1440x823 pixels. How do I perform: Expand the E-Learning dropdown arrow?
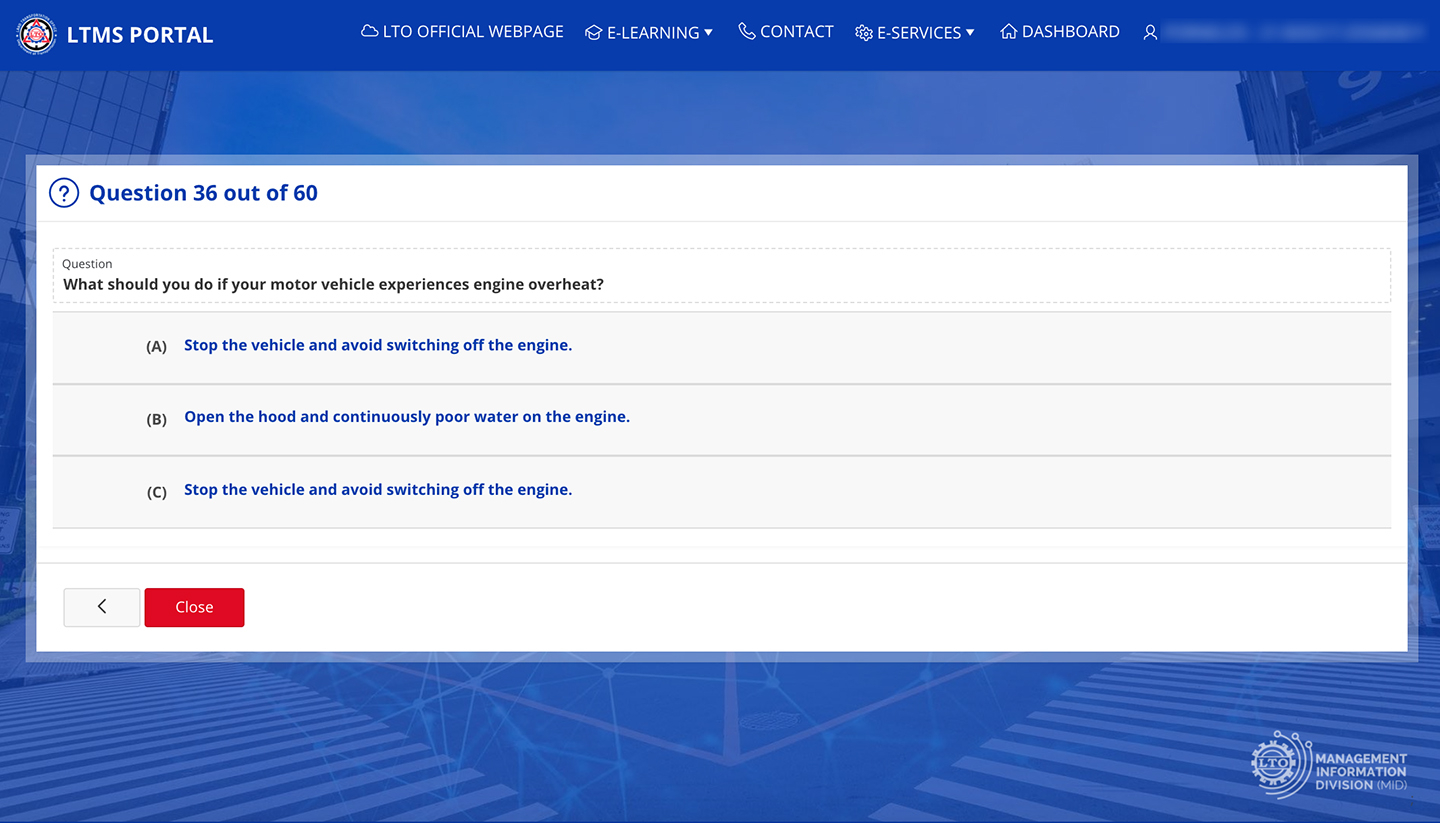coord(708,32)
